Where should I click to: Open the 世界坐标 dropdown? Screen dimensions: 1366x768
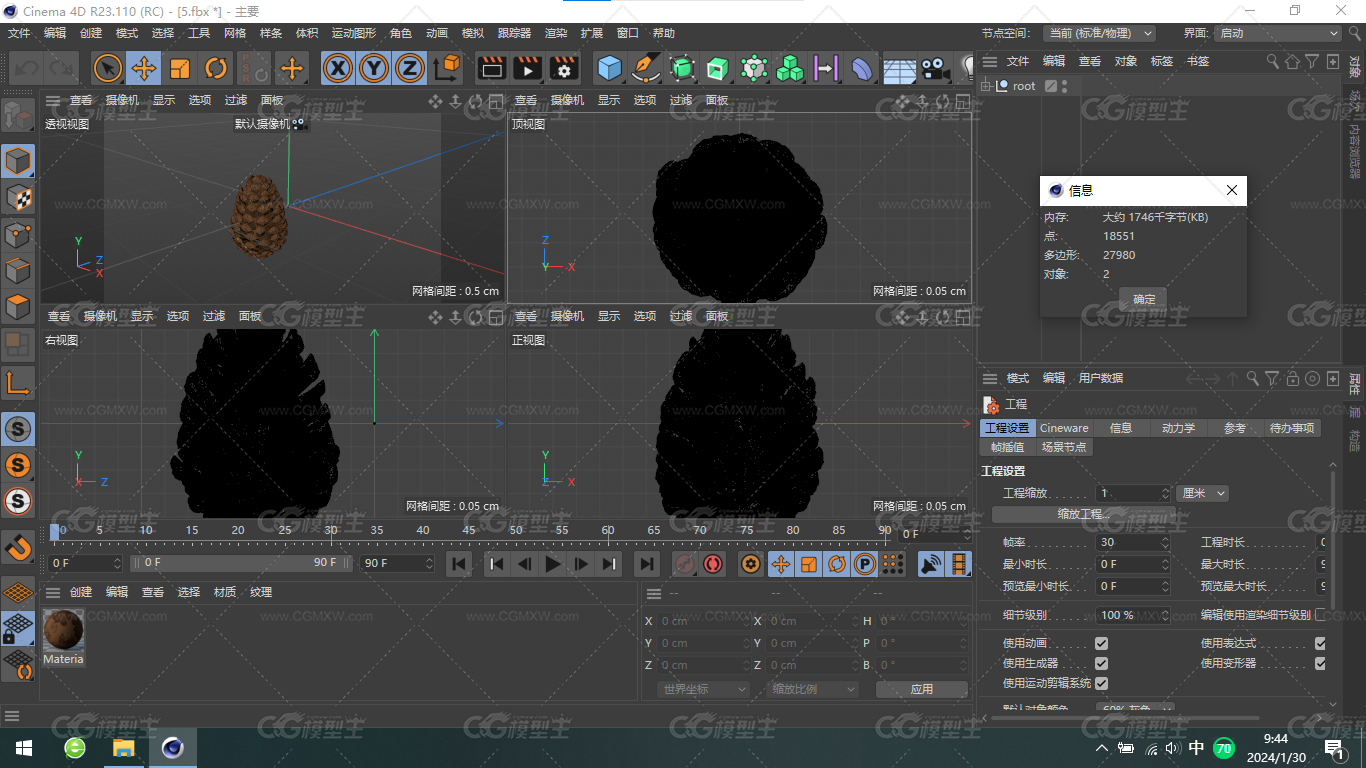click(703, 689)
